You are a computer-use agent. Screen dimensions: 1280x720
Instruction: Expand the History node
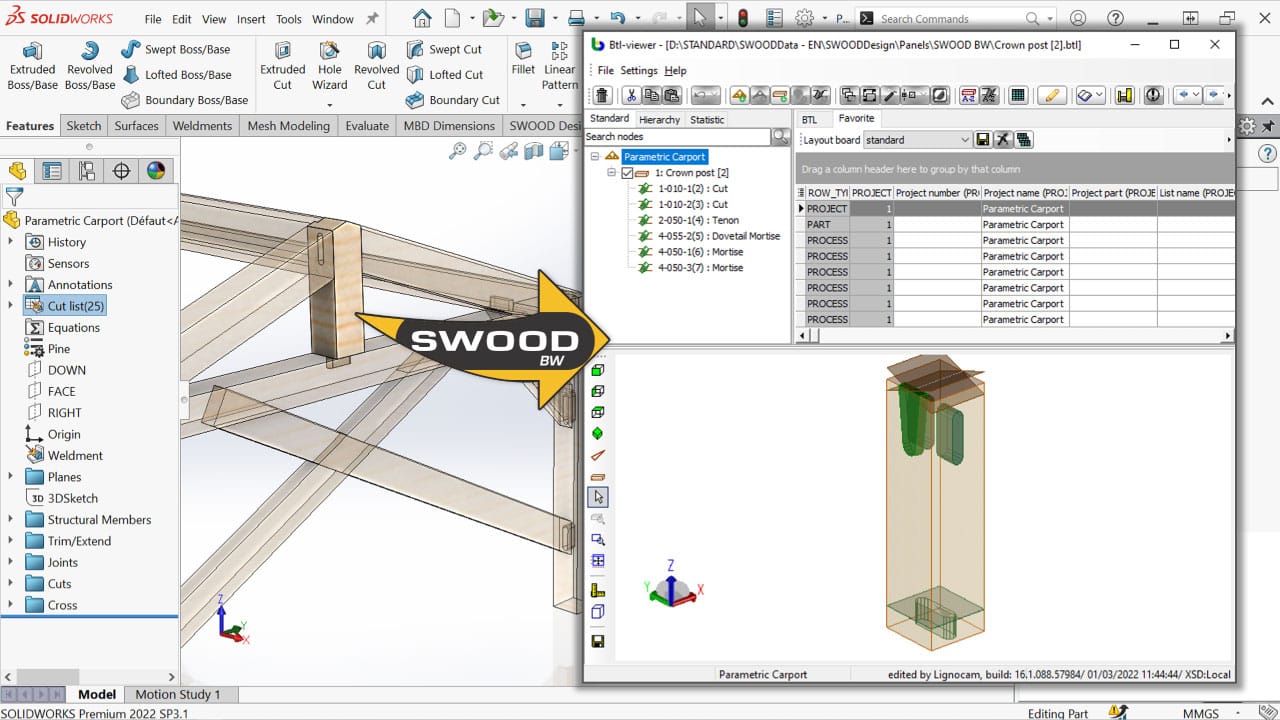tap(11, 242)
